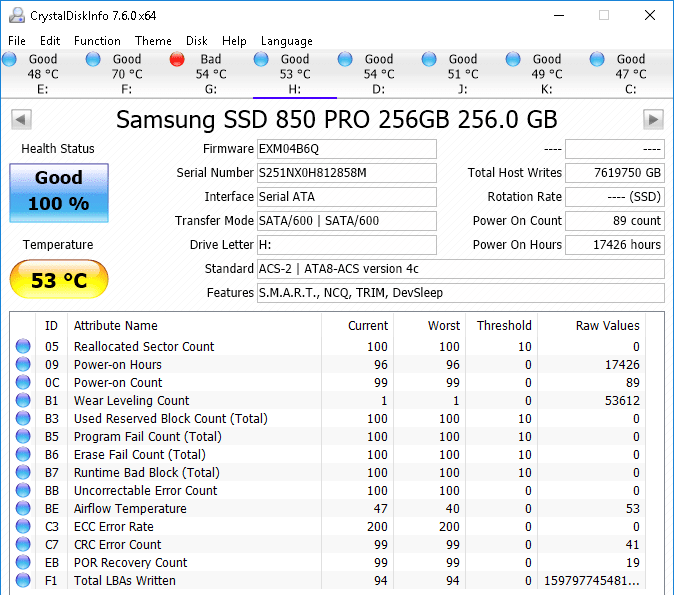Click the status orb of Wear Leveling Count
674x595 pixels.
[23, 400]
